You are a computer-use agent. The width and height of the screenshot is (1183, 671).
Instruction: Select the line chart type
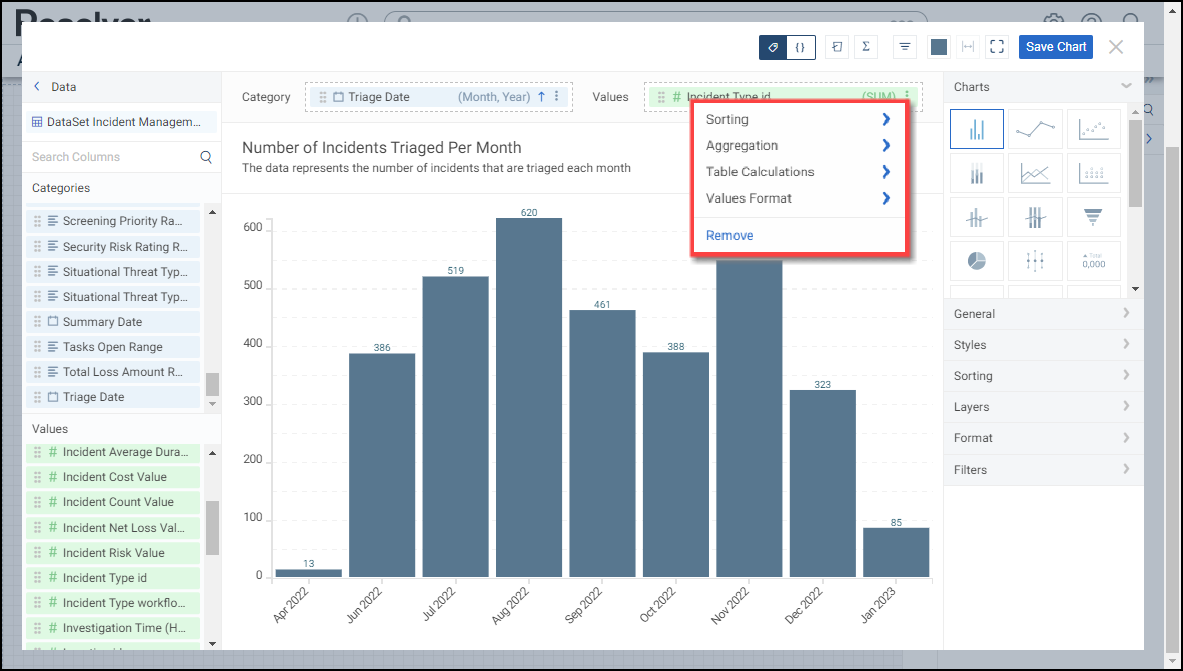click(1035, 129)
